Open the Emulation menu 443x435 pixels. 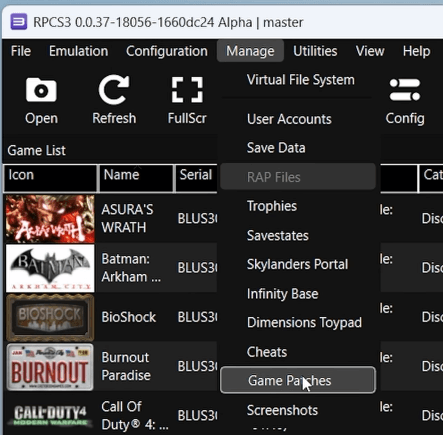tap(79, 51)
